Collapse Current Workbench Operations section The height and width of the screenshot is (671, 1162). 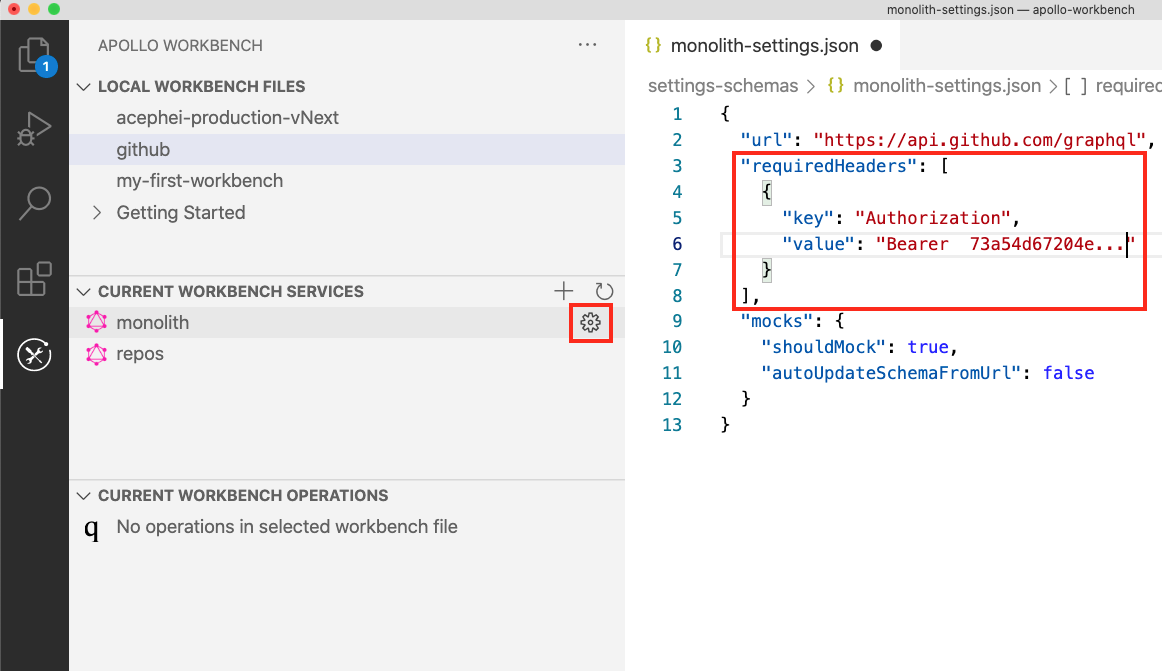(x=84, y=495)
